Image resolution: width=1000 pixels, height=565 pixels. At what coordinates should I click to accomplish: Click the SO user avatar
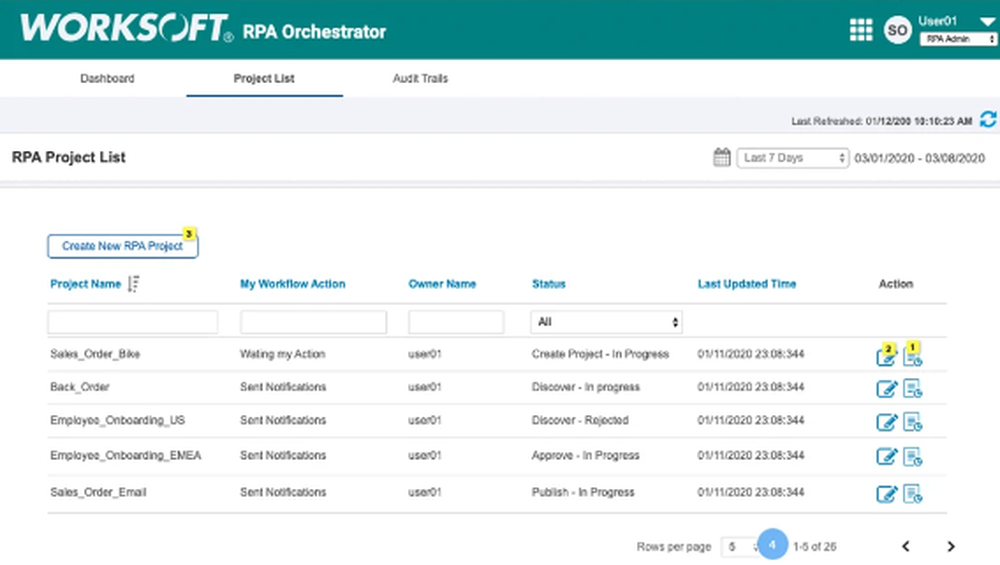(897, 30)
